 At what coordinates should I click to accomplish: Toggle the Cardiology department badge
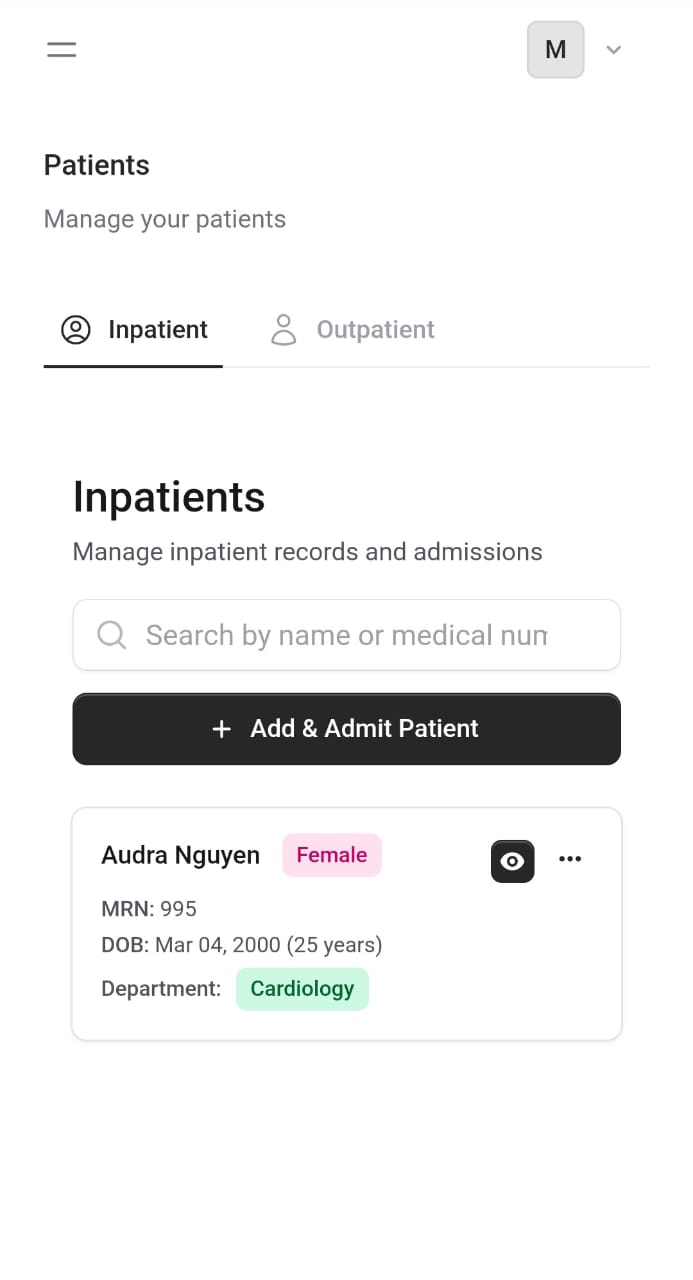tap(302, 988)
